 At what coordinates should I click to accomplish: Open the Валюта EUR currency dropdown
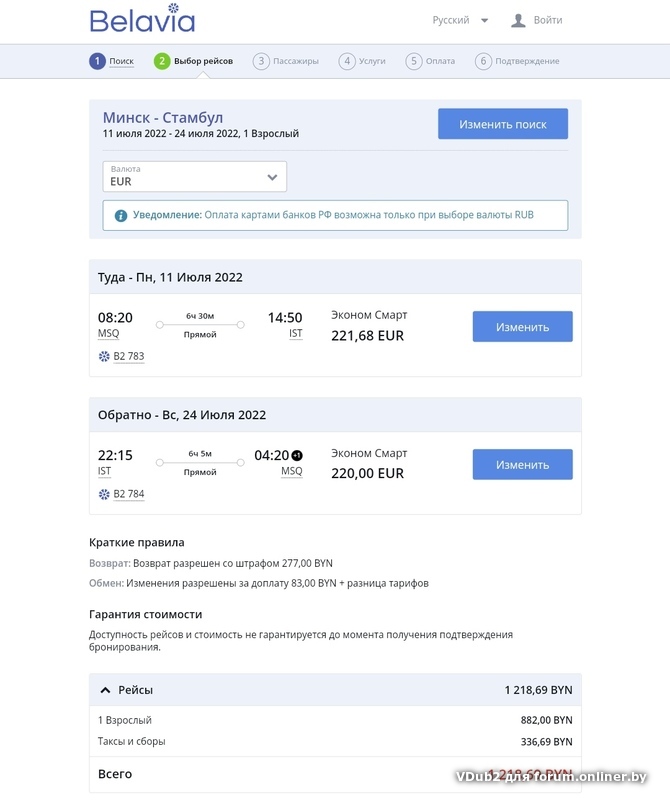(195, 177)
